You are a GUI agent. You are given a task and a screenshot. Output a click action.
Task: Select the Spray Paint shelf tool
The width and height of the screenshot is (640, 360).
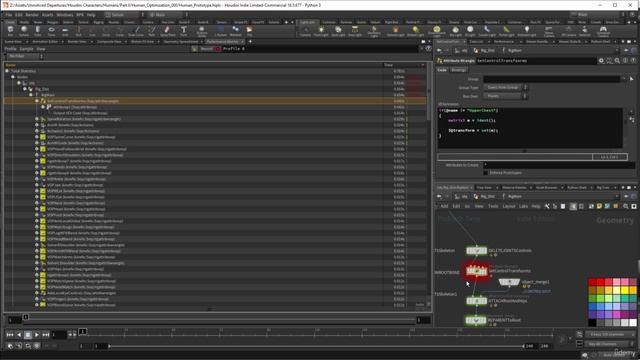pos(167,31)
